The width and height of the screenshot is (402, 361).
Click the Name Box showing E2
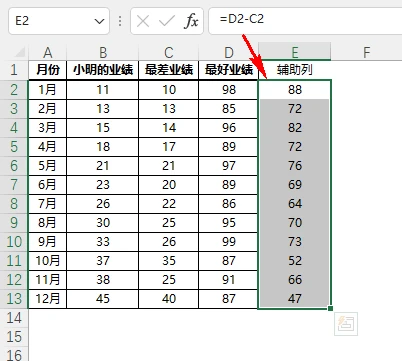[59, 21]
